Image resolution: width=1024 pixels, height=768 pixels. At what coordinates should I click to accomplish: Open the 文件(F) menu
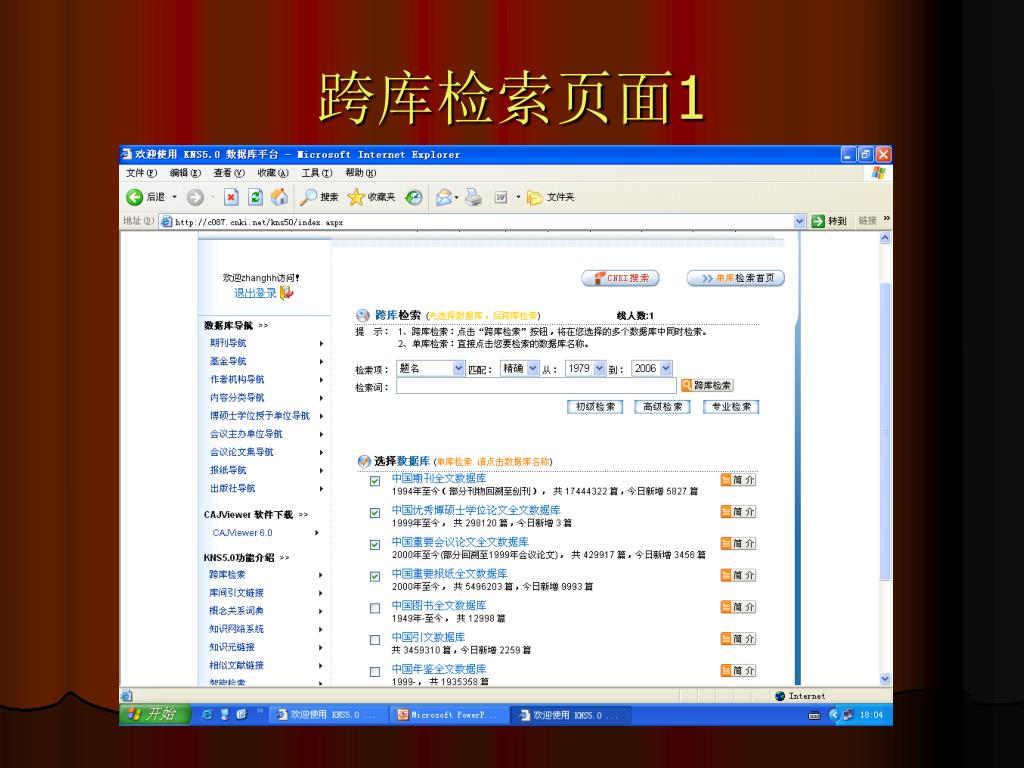point(141,173)
